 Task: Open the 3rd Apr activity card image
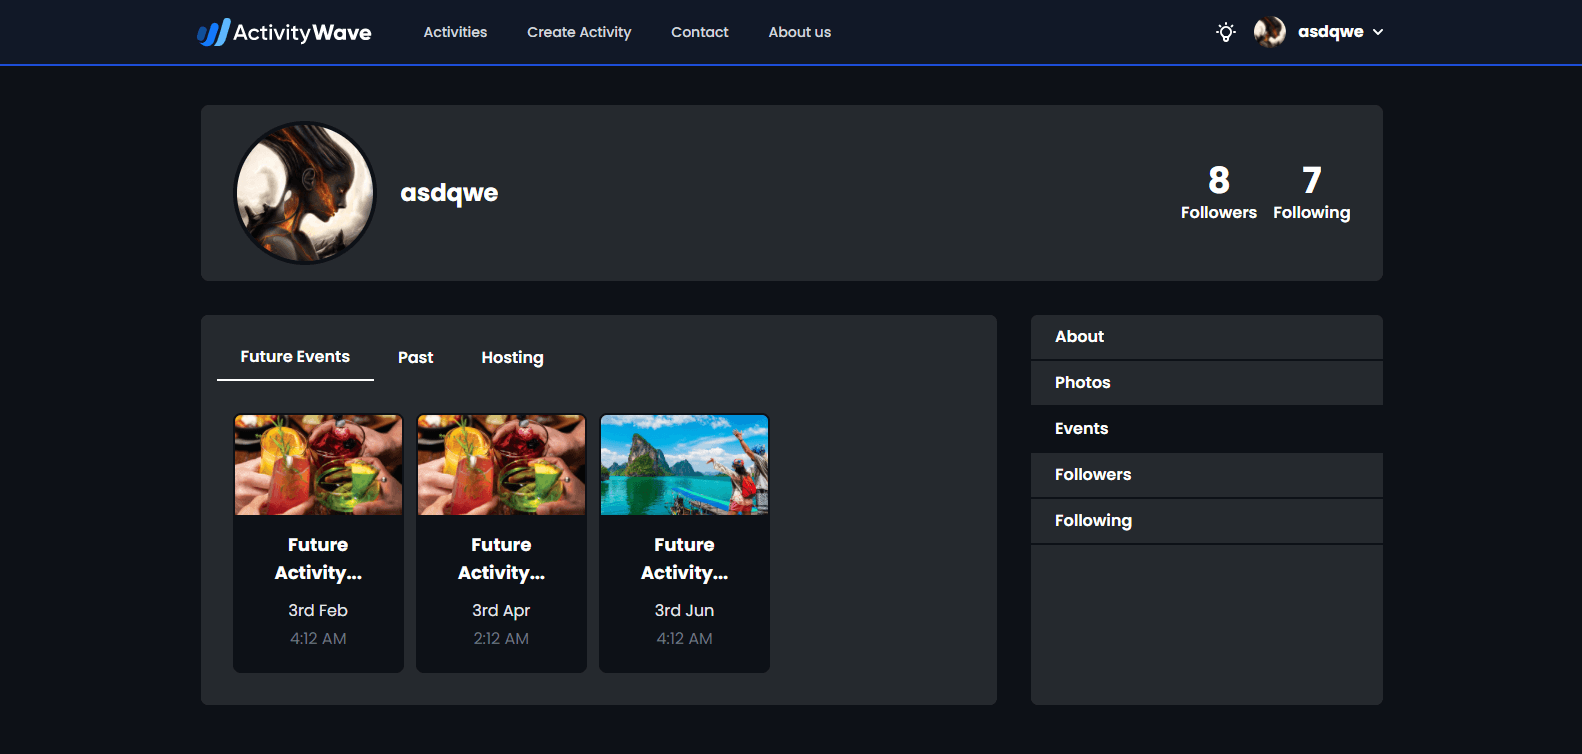coord(501,465)
